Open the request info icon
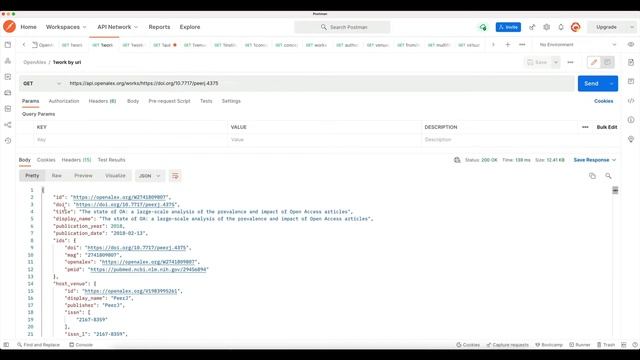Viewport: 640px width, 360px height. [631, 120]
